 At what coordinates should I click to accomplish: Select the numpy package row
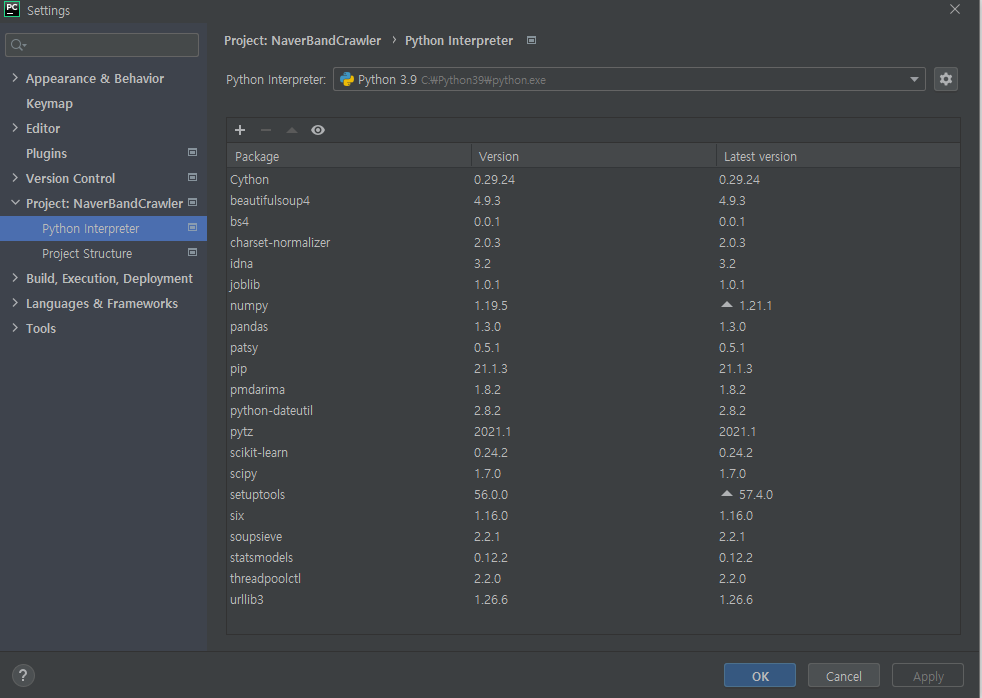(593, 305)
